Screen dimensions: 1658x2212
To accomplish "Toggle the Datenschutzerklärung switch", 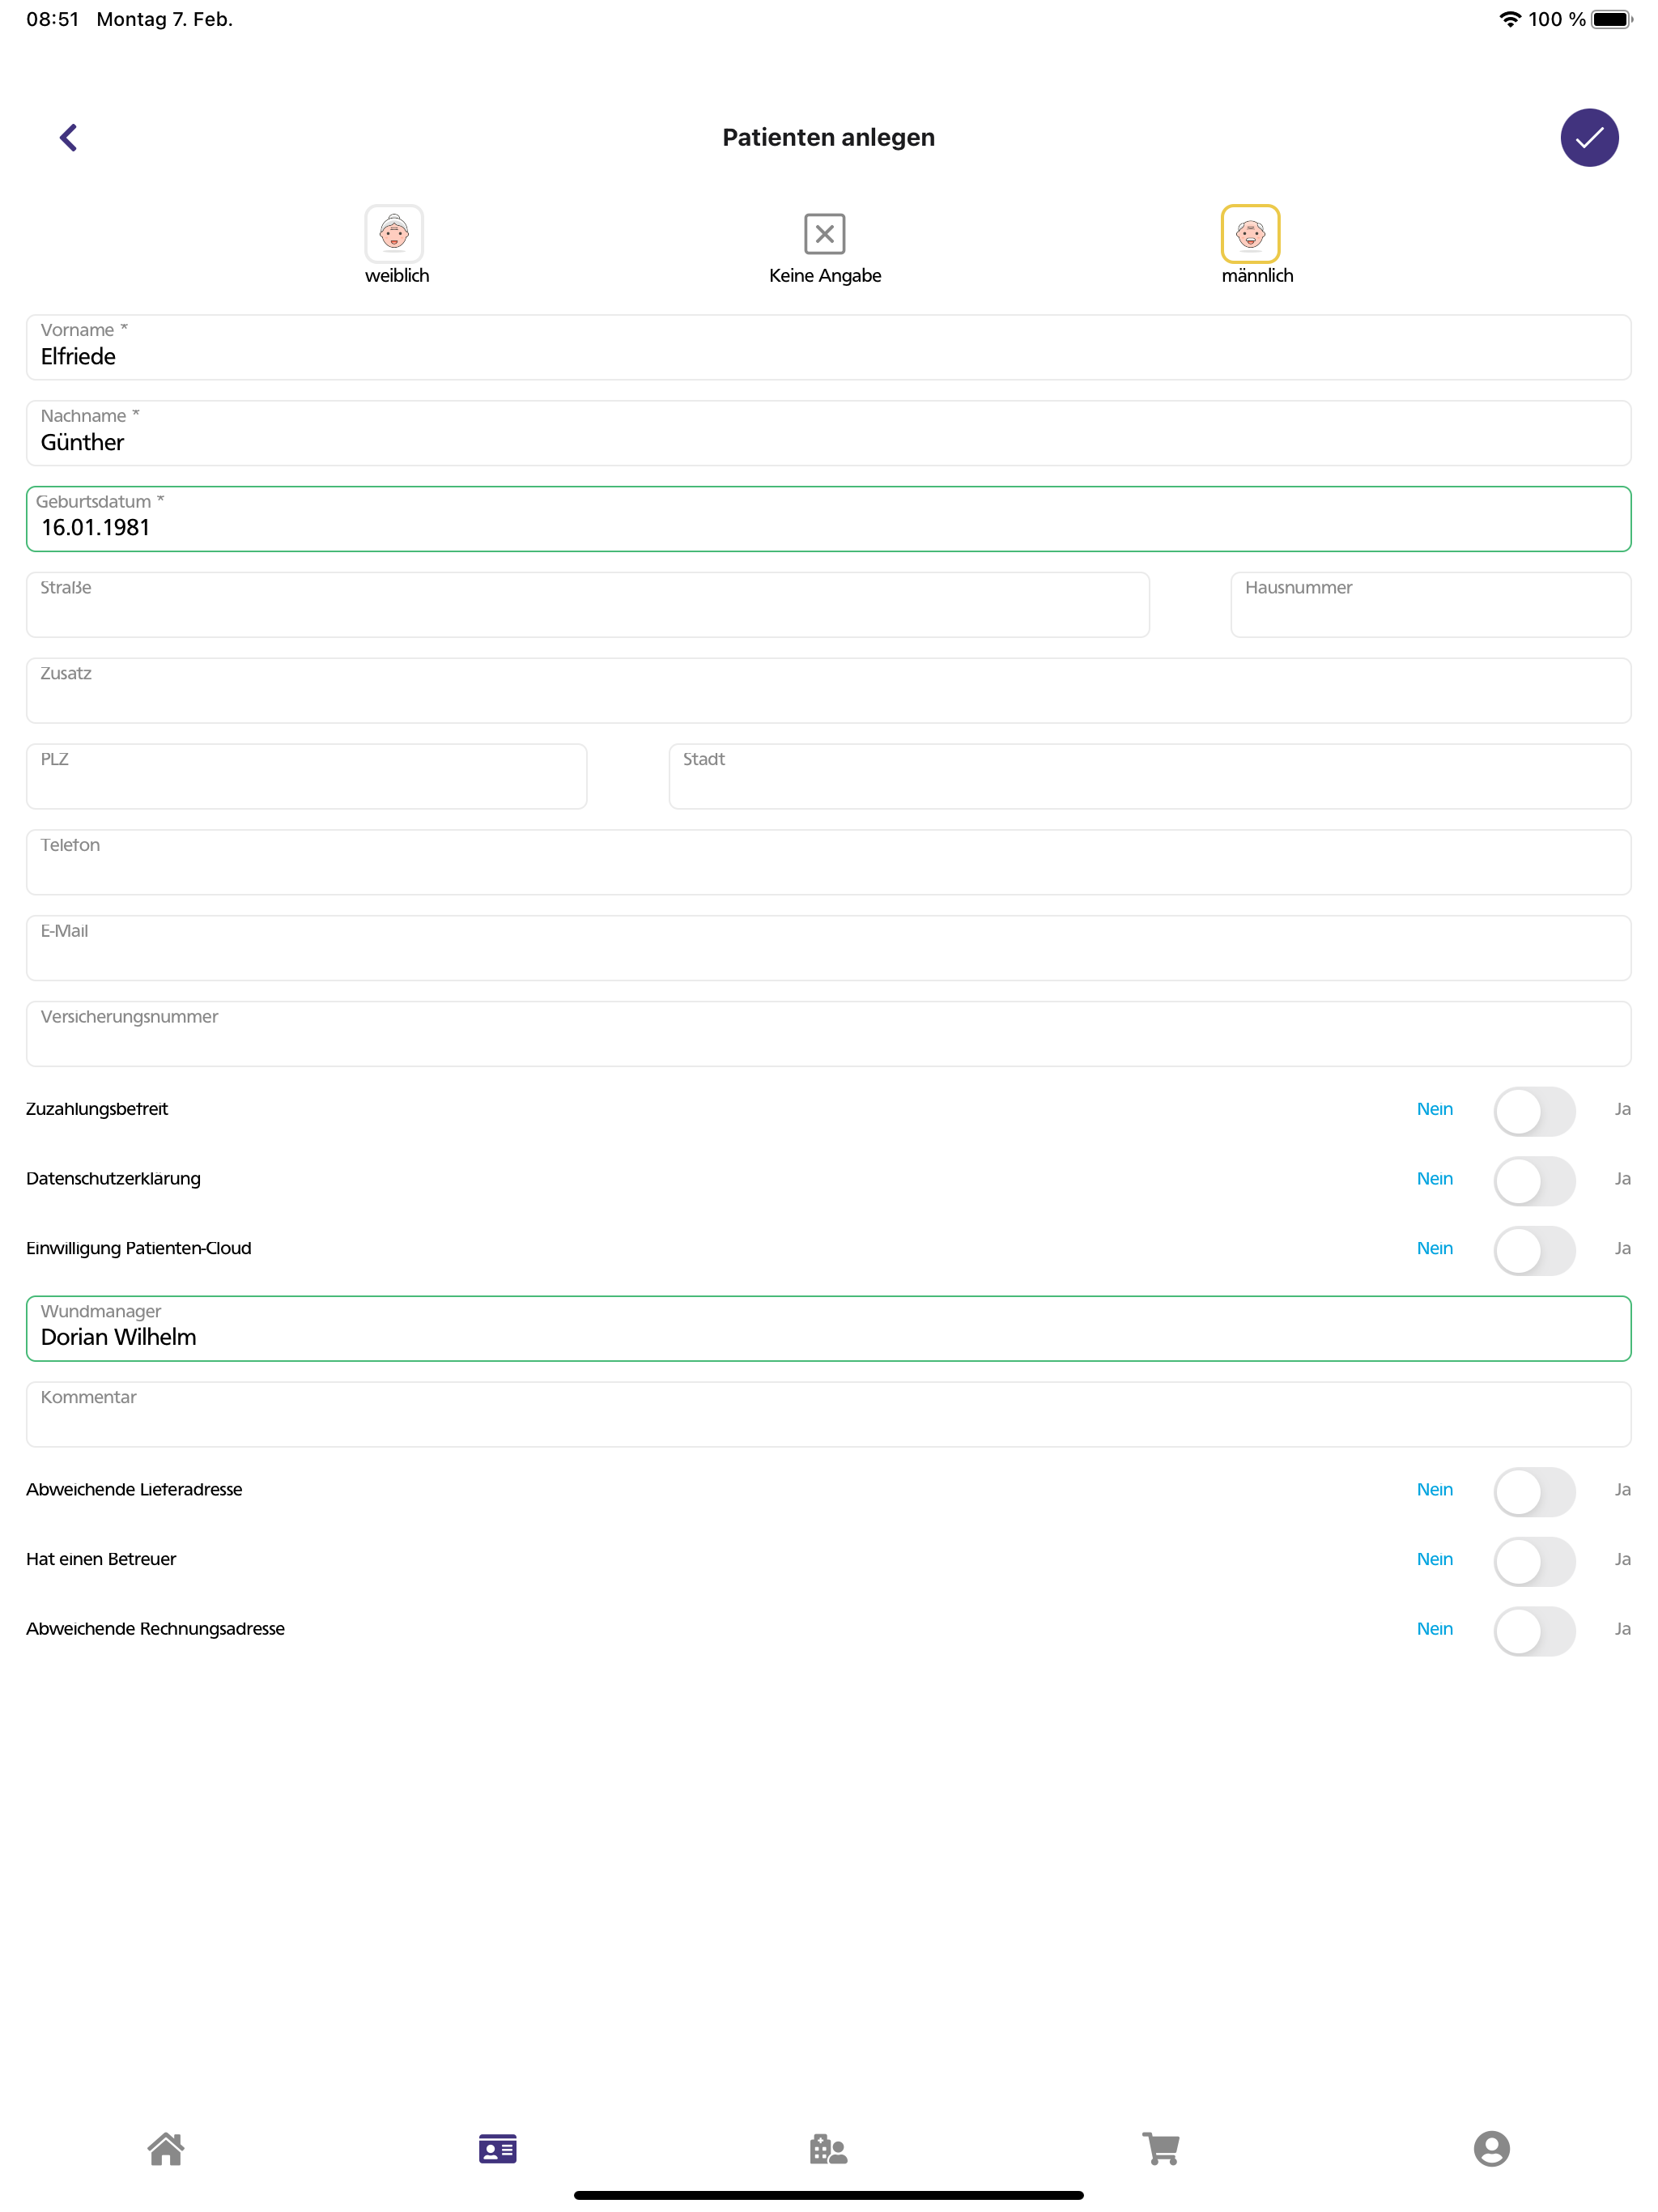I will (1534, 1181).
